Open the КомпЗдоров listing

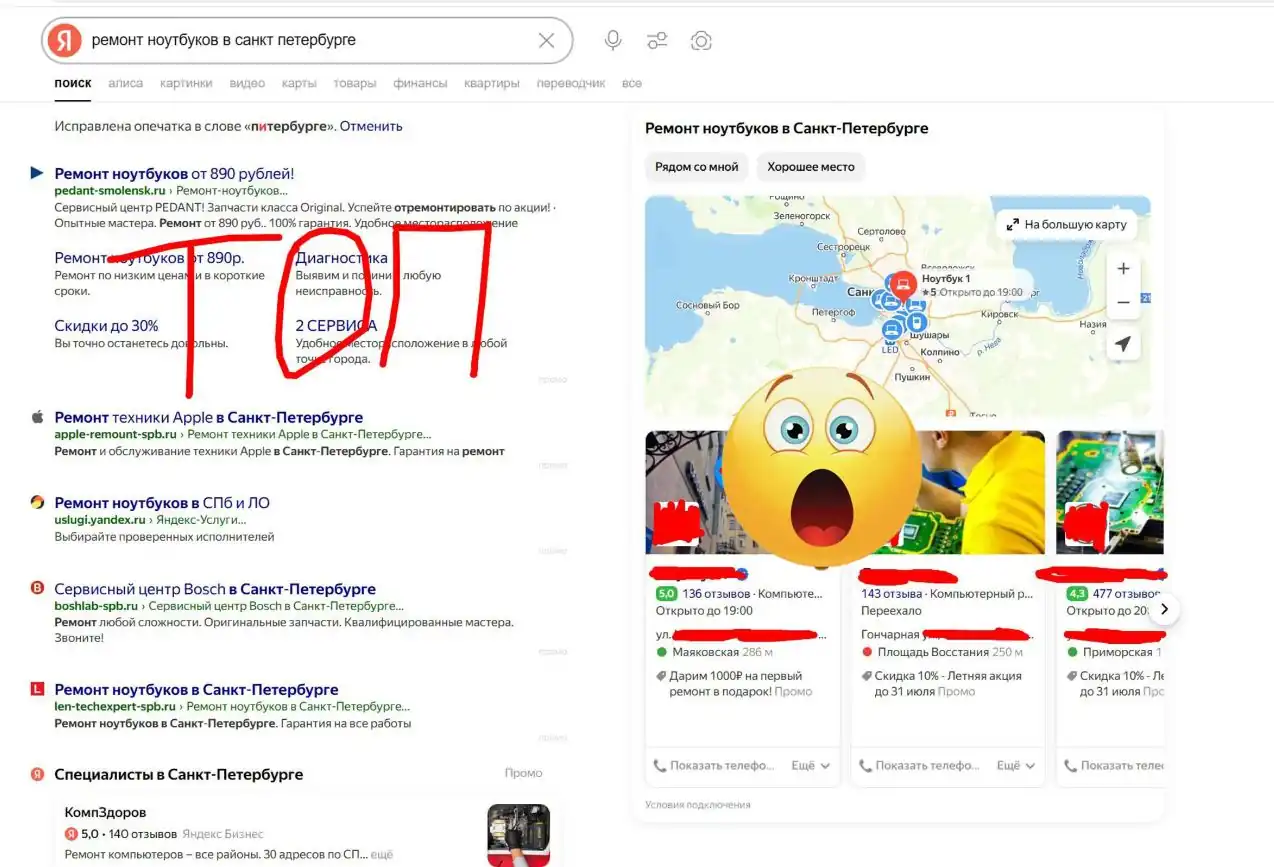(x=105, y=813)
